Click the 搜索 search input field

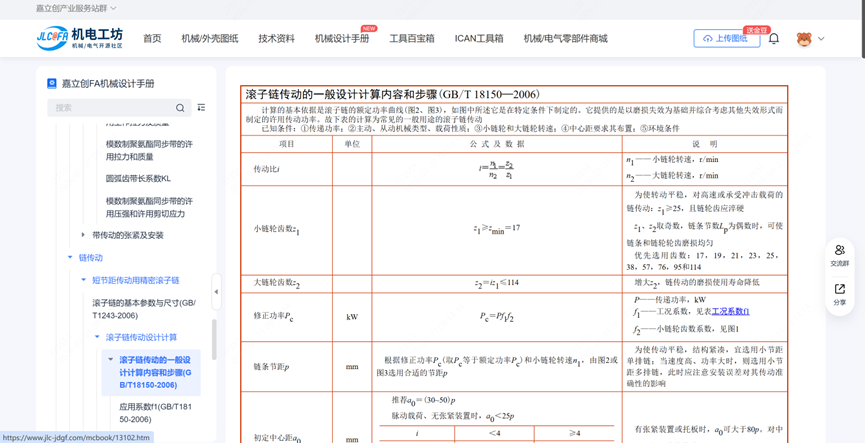(x=110, y=108)
